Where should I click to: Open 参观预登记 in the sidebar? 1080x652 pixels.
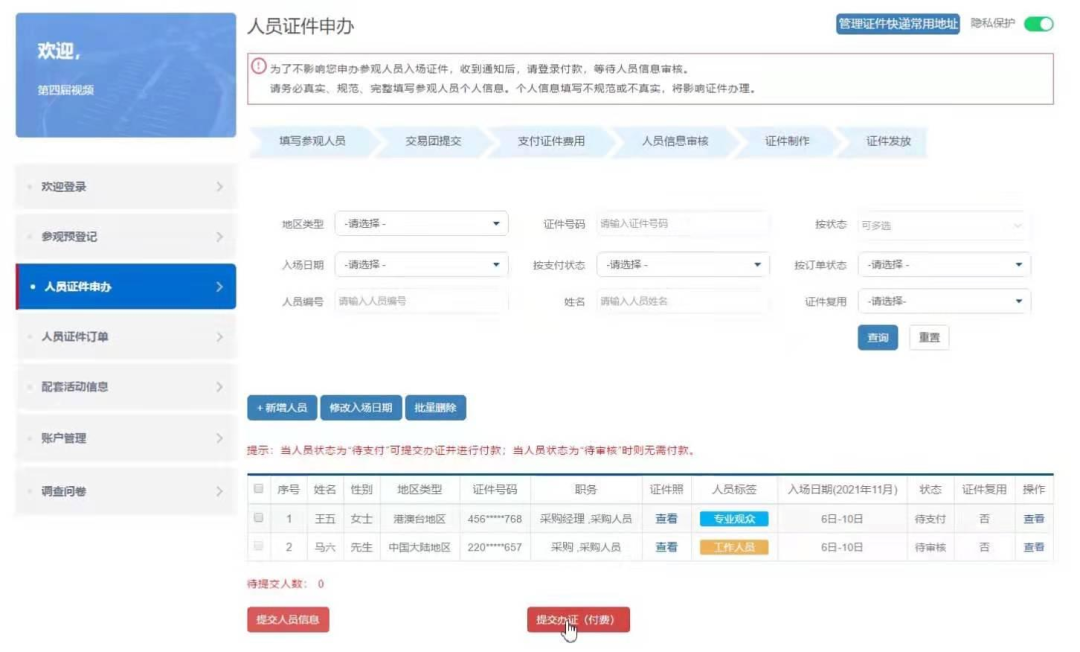coord(126,237)
